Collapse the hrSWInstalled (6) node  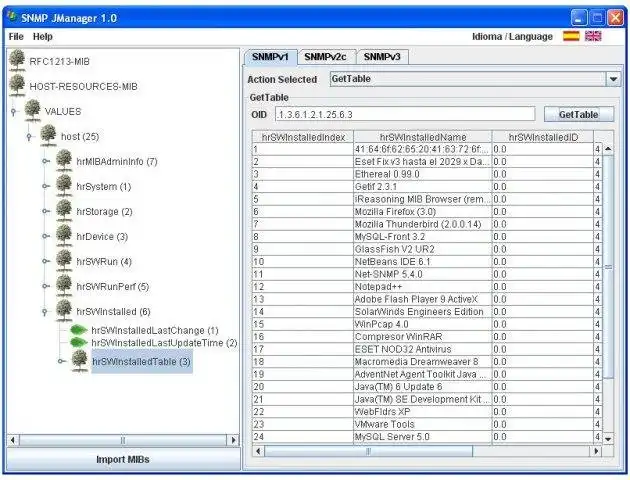click(x=45, y=312)
